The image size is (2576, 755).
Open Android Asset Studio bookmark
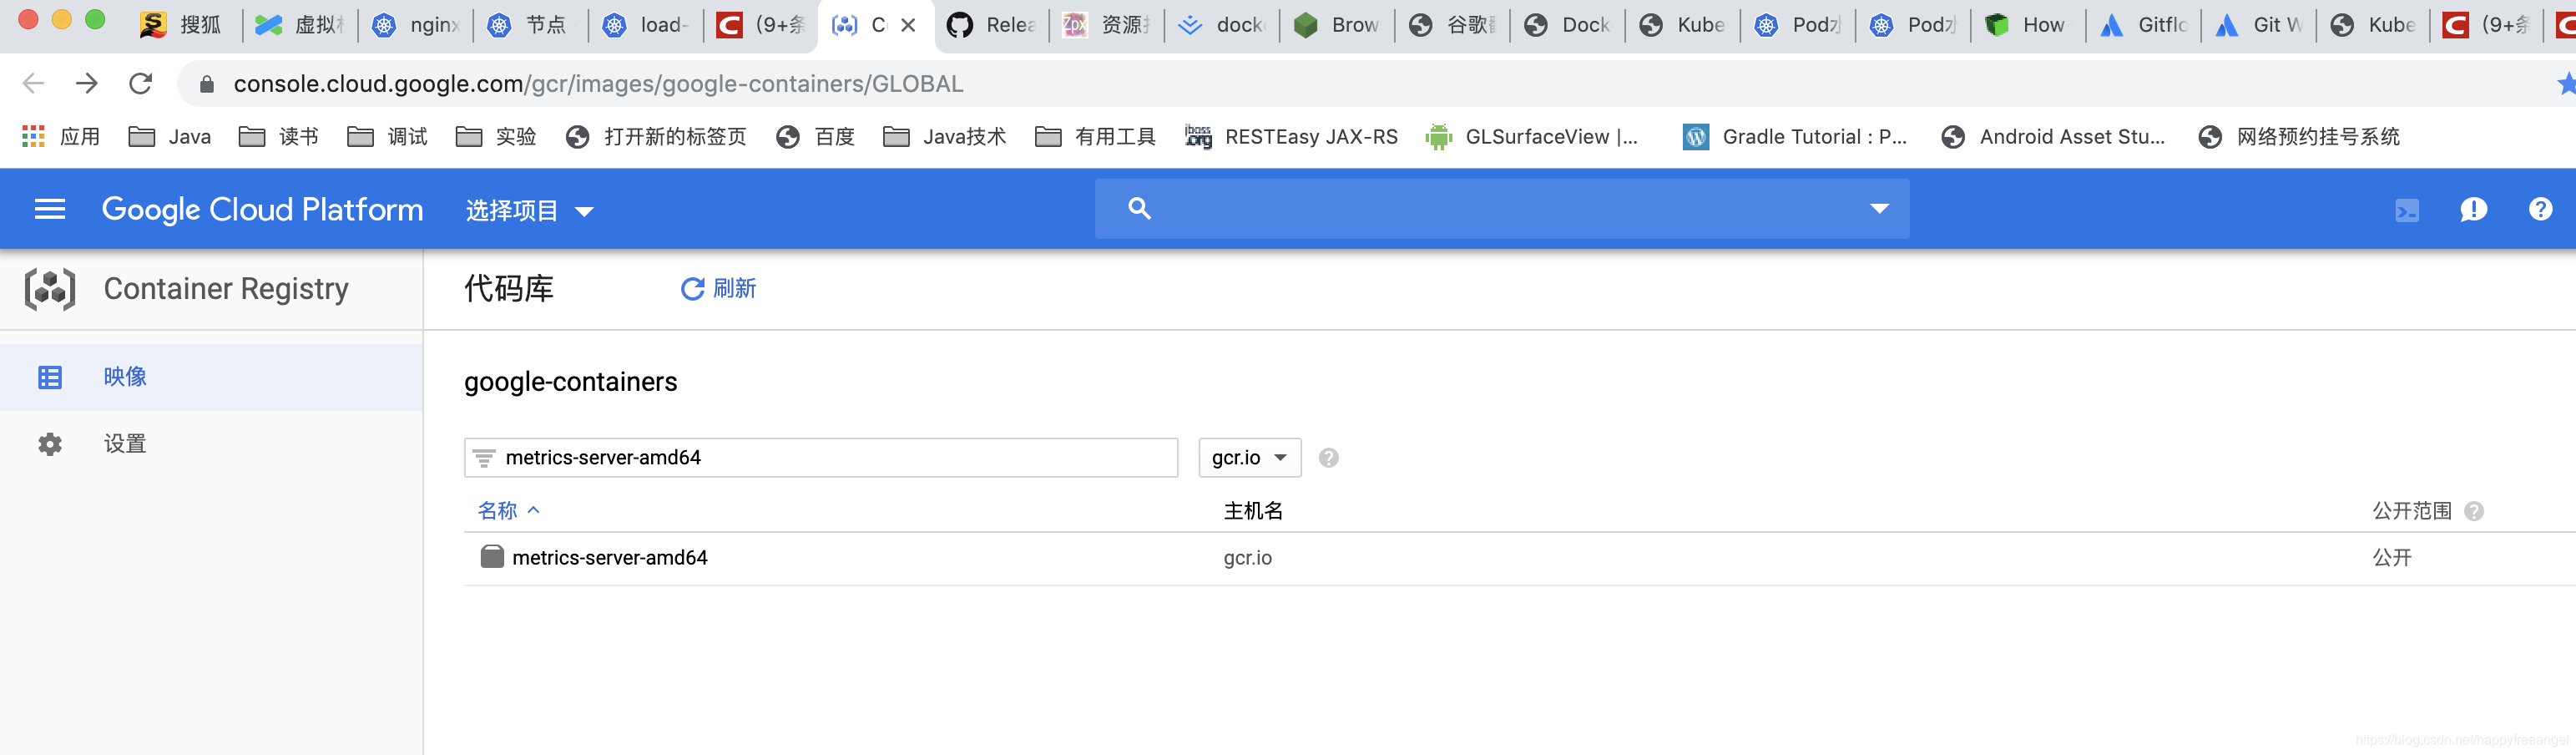(2053, 137)
